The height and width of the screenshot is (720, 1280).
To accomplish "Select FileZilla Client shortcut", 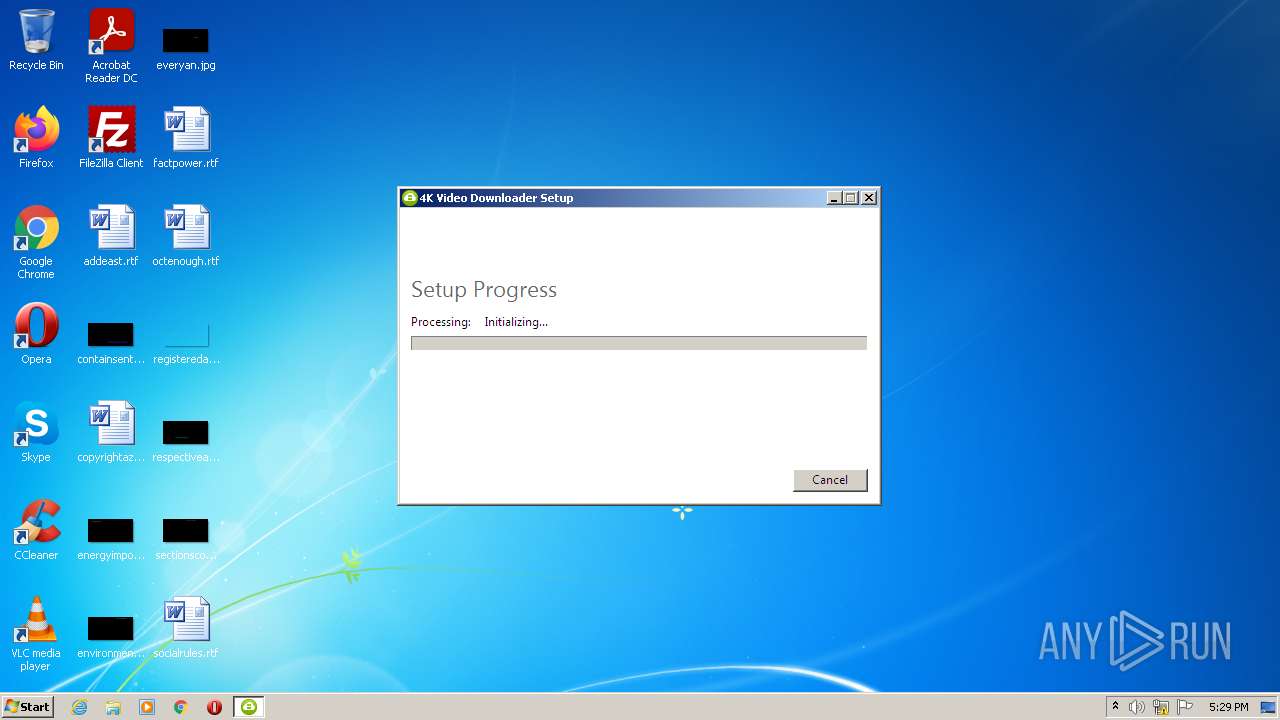I will [x=111, y=138].
